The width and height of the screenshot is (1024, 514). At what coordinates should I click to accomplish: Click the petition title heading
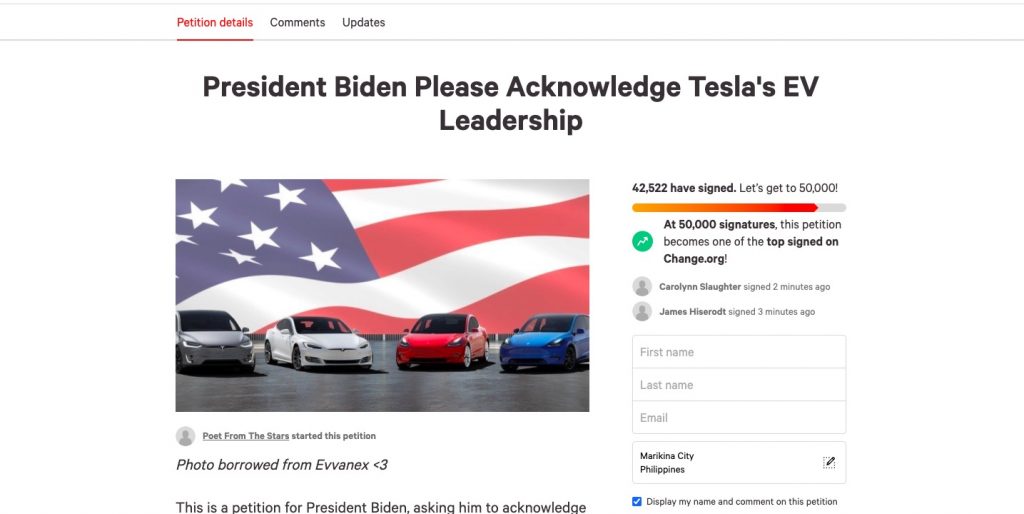click(510, 103)
